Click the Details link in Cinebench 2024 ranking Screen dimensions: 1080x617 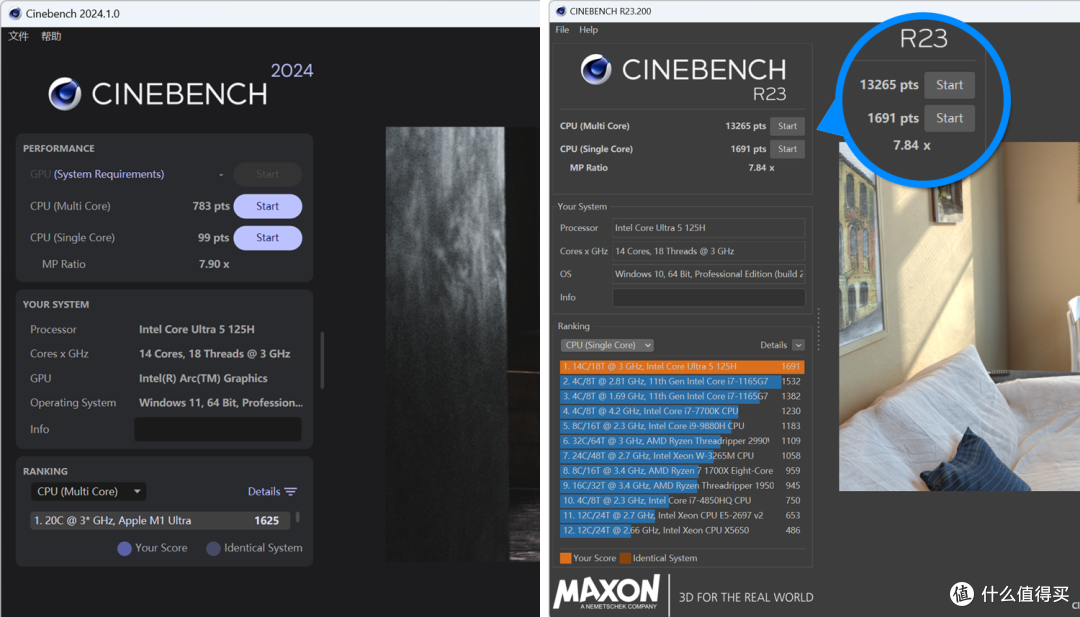[x=264, y=492]
